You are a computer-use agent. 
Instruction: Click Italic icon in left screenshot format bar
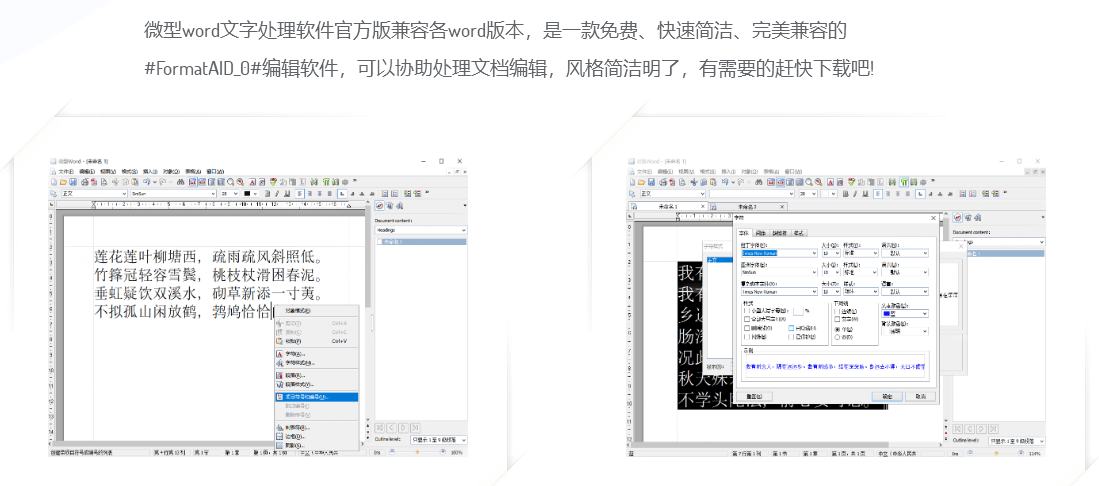(x=277, y=194)
